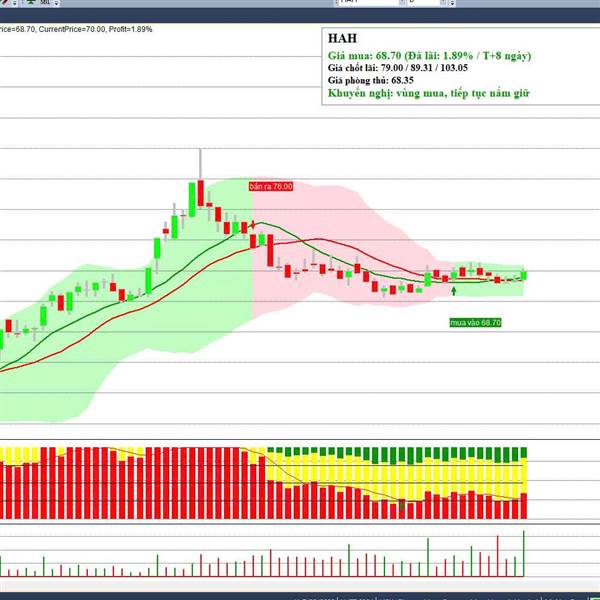
Task: Select the red sell arrow marker on chart
Action: (253, 225)
